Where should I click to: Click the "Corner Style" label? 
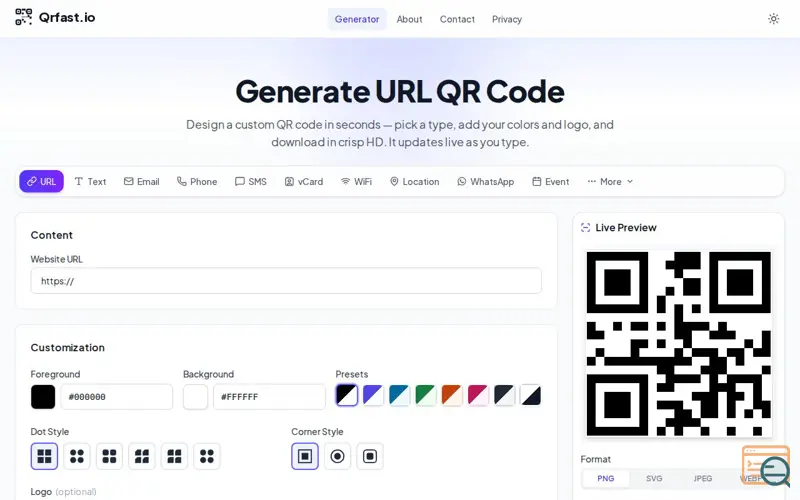coord(317,432)
